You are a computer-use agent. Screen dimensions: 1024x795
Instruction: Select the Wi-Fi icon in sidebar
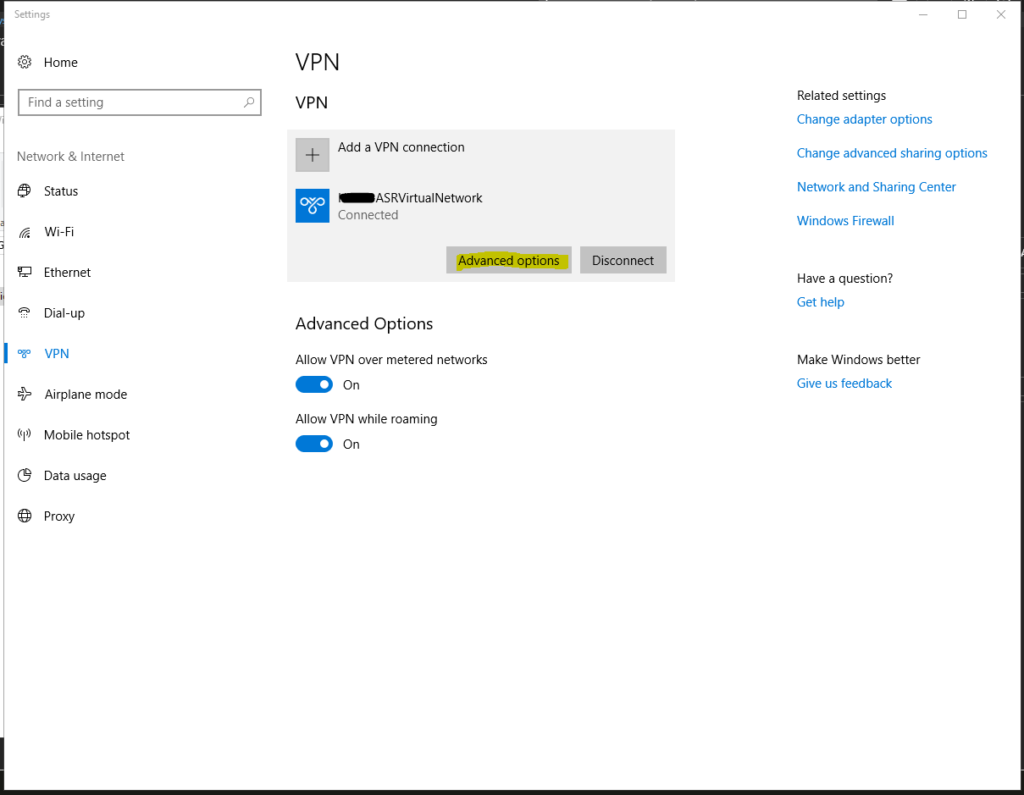[25, 232]
